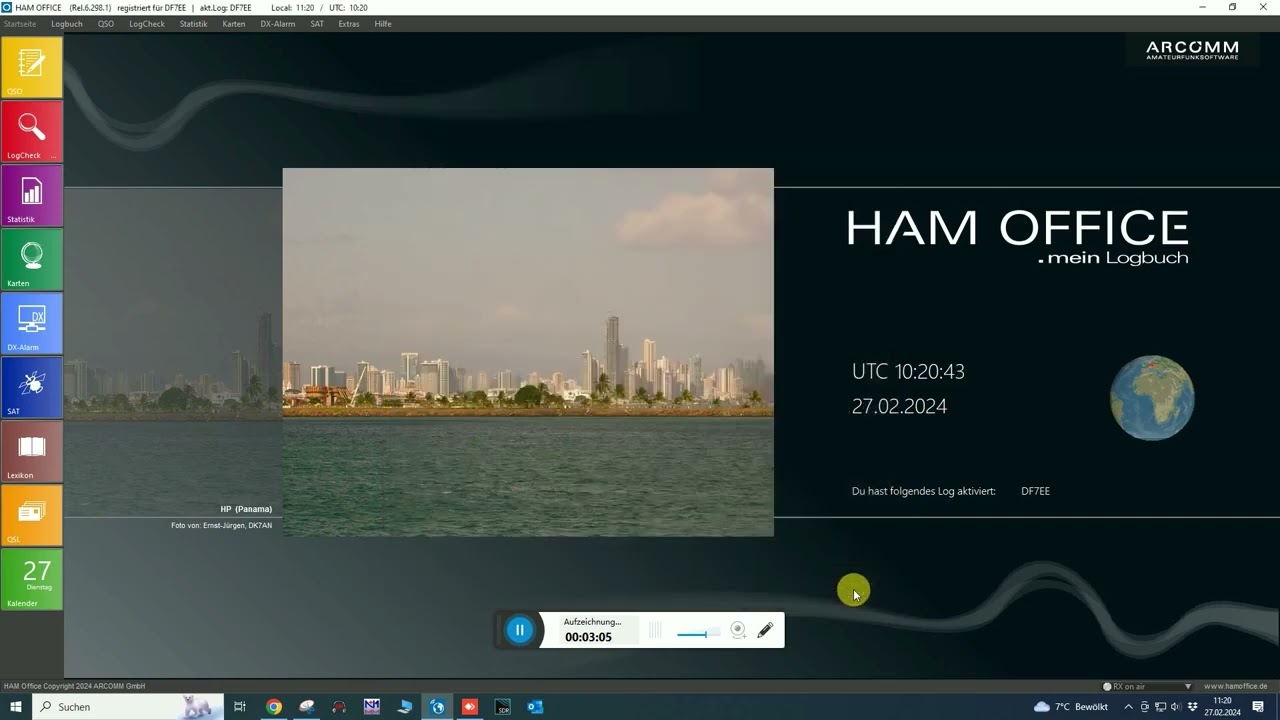
Task: Show hidden system tray icons
Action: tap(1129, 707)
